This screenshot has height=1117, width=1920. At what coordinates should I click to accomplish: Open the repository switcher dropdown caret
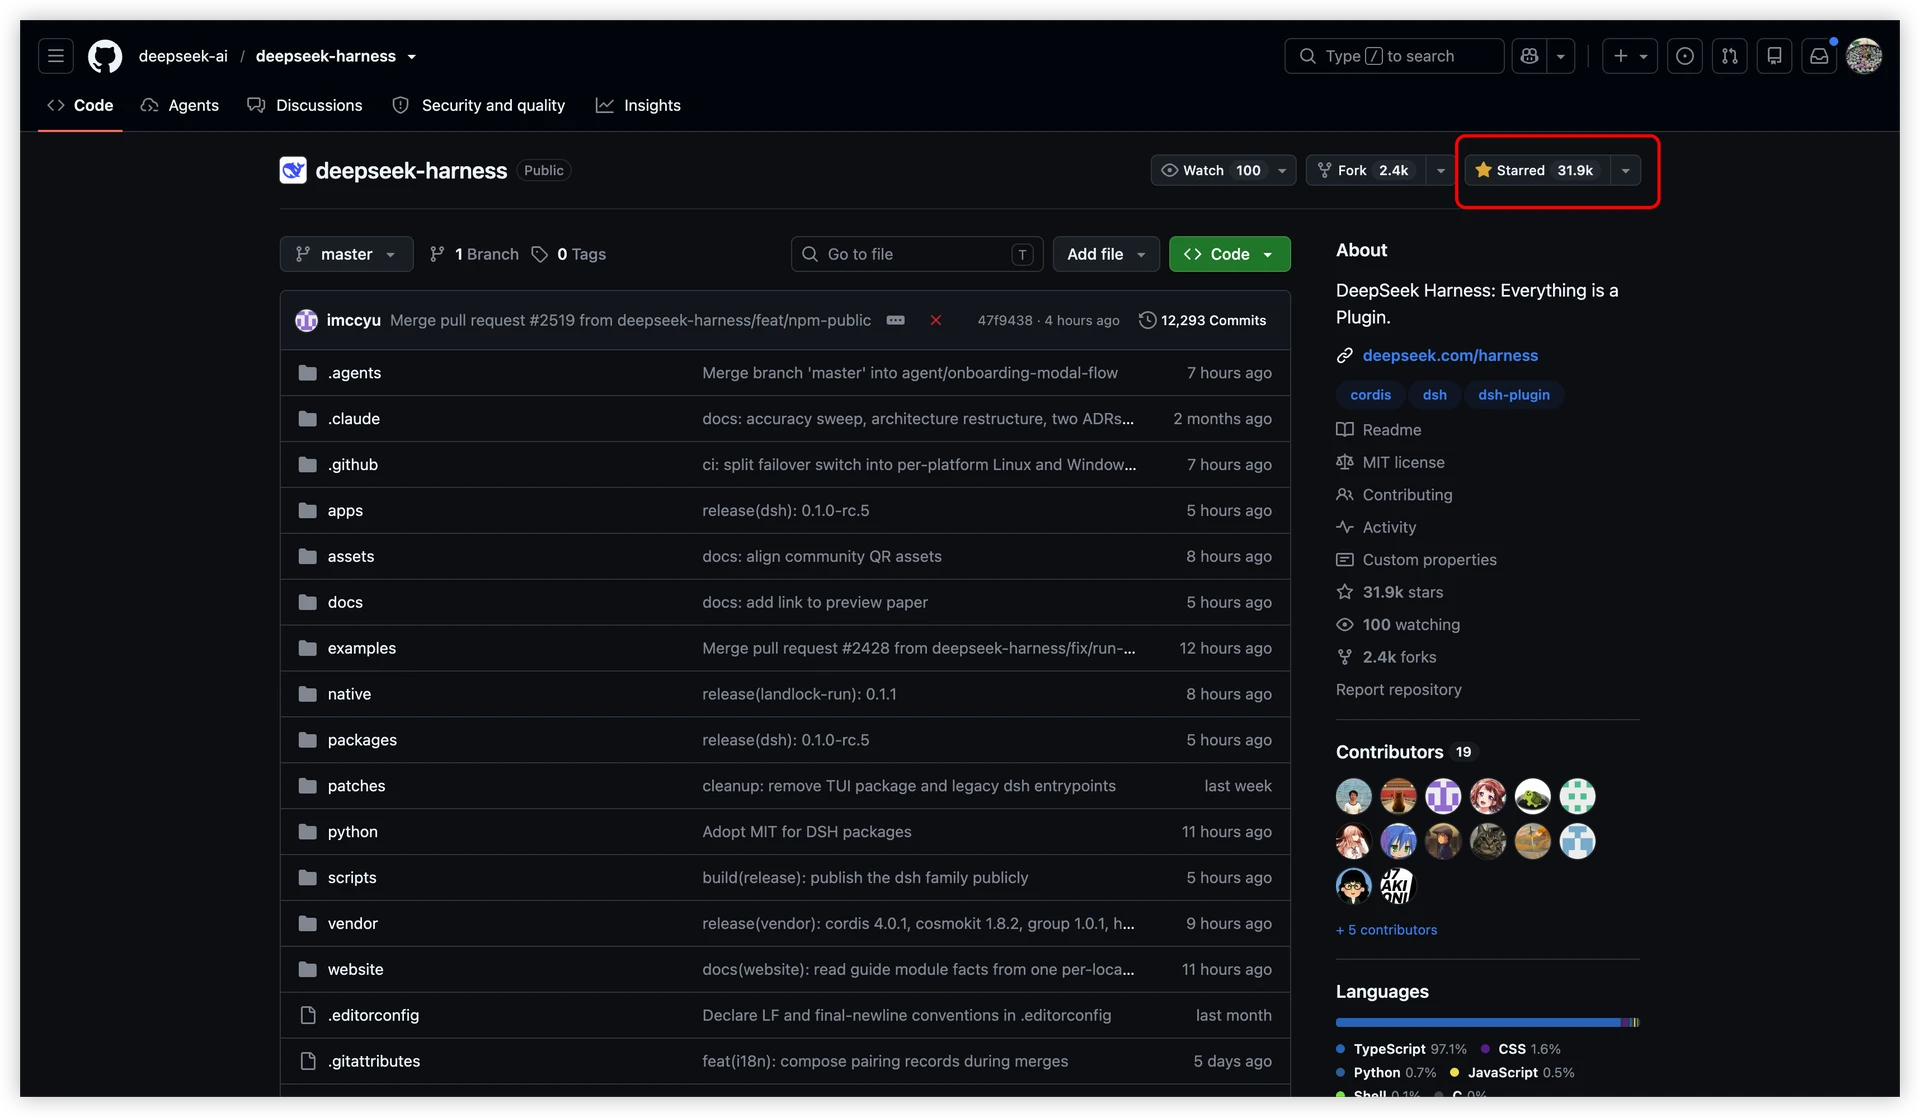412,57
